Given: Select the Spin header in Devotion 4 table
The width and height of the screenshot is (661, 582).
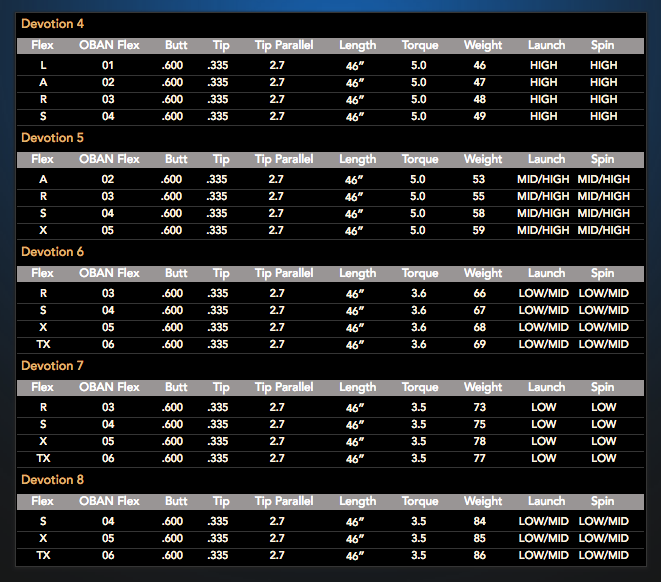Looking at the screenshot, I should (602, 46).
